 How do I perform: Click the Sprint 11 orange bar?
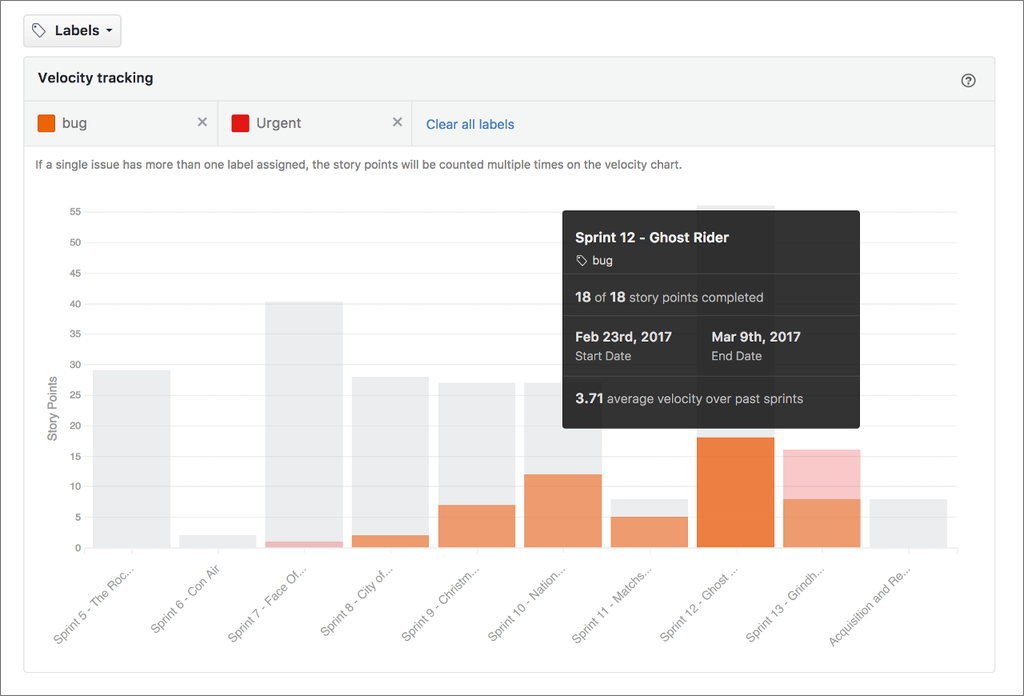[649, 532]
